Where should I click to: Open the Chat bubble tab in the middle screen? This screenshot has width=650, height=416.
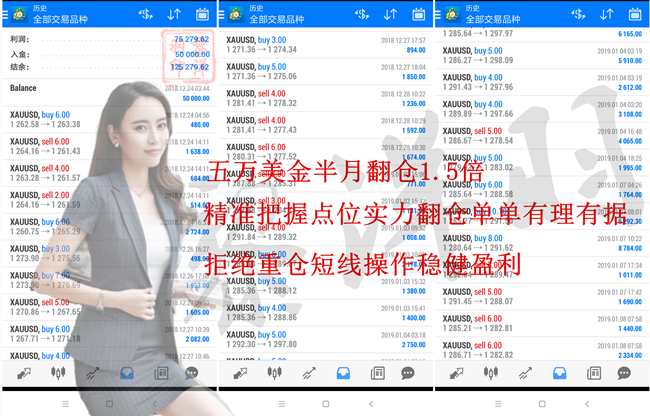tap(408, 373)
